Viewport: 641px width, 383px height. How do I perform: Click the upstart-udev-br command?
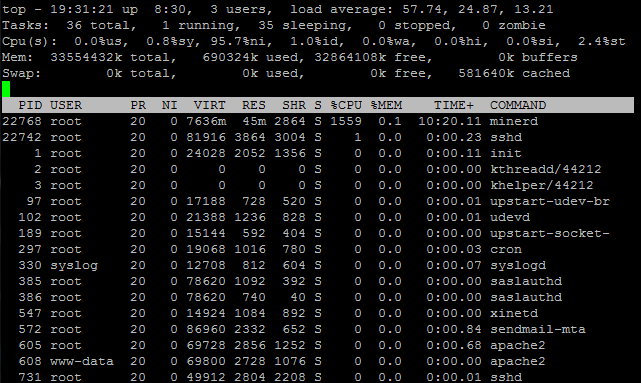point(550,202)
